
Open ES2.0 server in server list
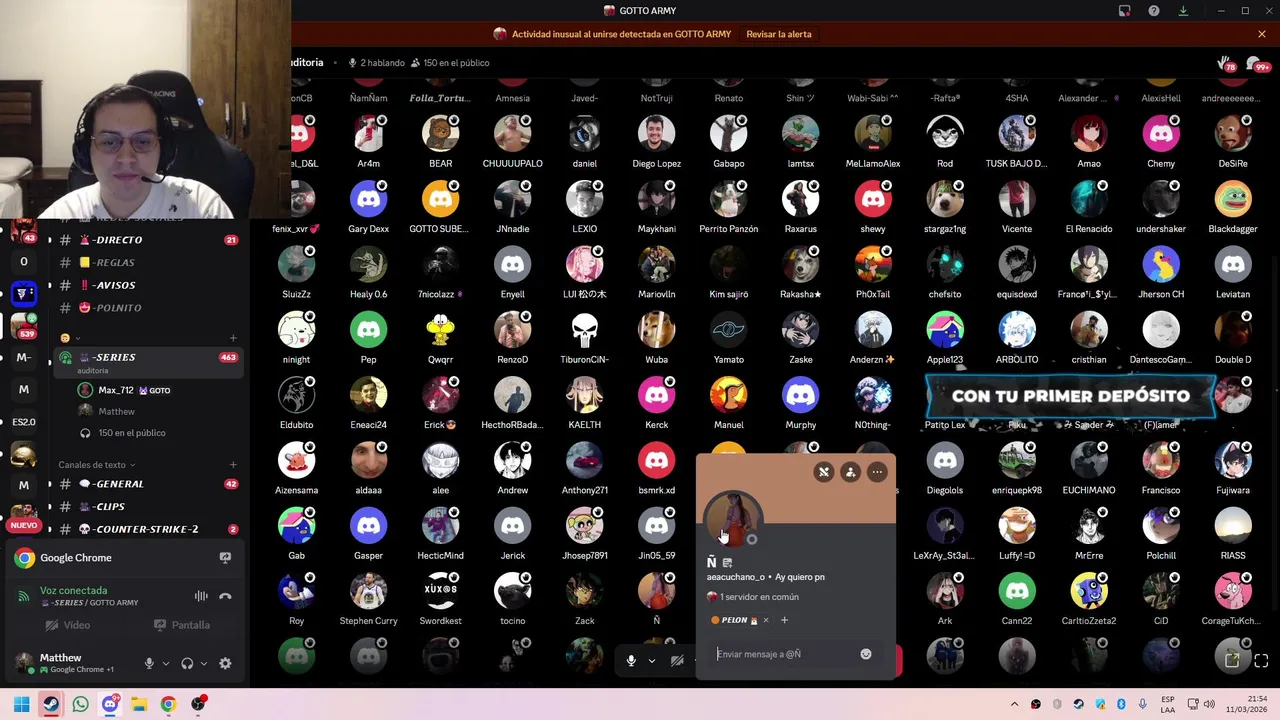pyautogui.click(x=24, y=422)
